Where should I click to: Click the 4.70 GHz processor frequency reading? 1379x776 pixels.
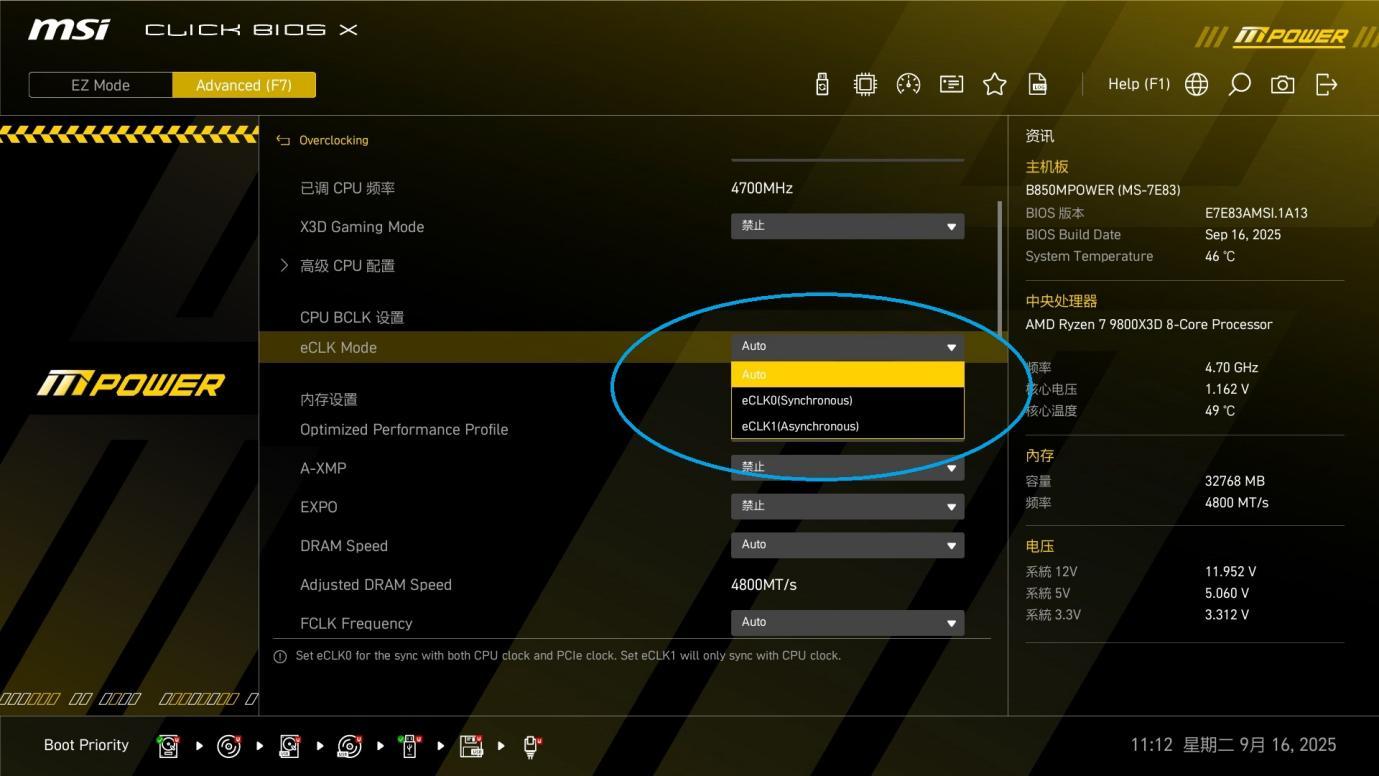(x=1232, y=368)
